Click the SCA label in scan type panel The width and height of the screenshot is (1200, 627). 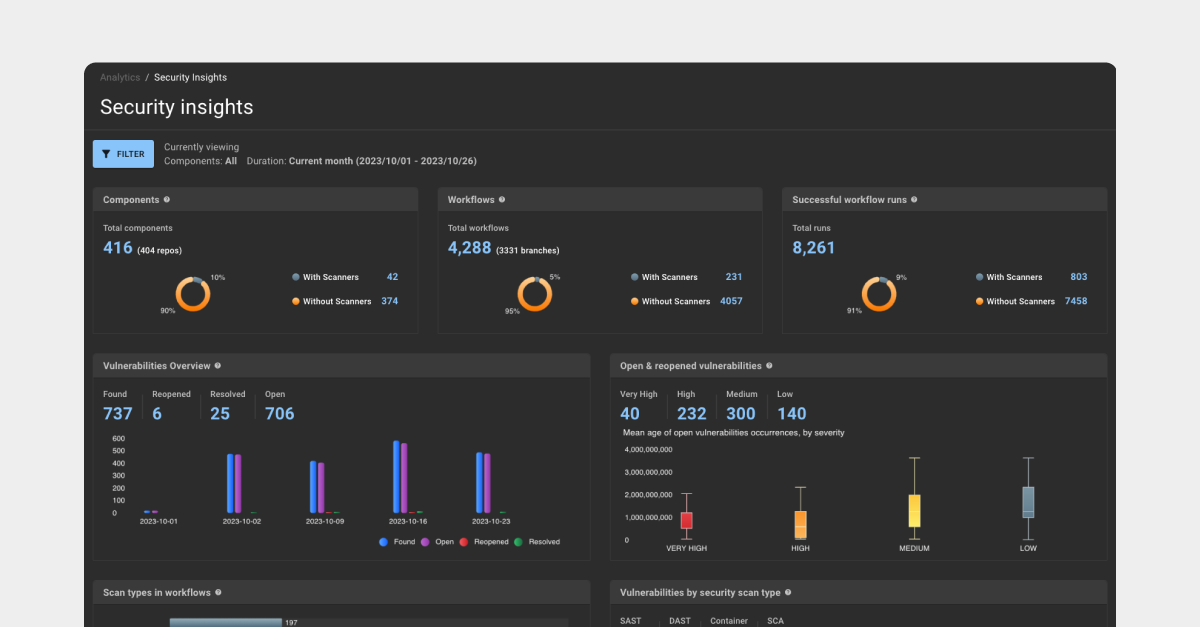click(775, 621)
